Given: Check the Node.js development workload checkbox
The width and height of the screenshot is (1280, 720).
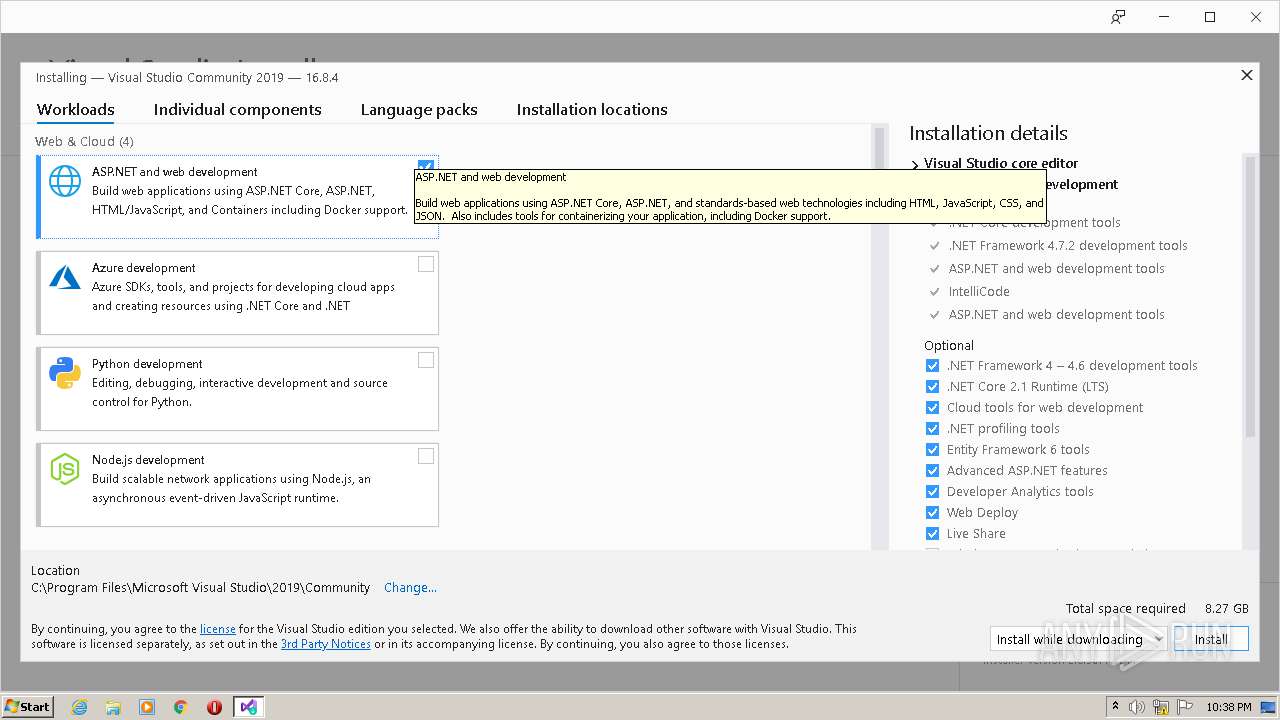Looking at the screenshot, I should pos(426,456).
